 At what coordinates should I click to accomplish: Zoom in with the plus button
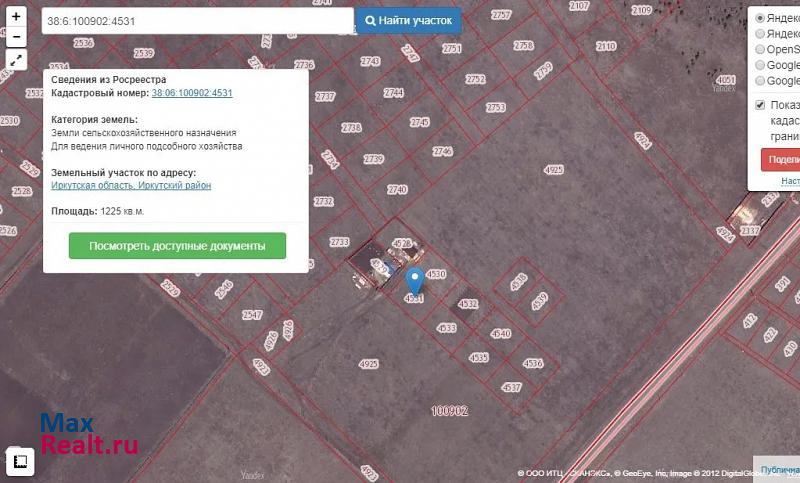click(16, 17)
